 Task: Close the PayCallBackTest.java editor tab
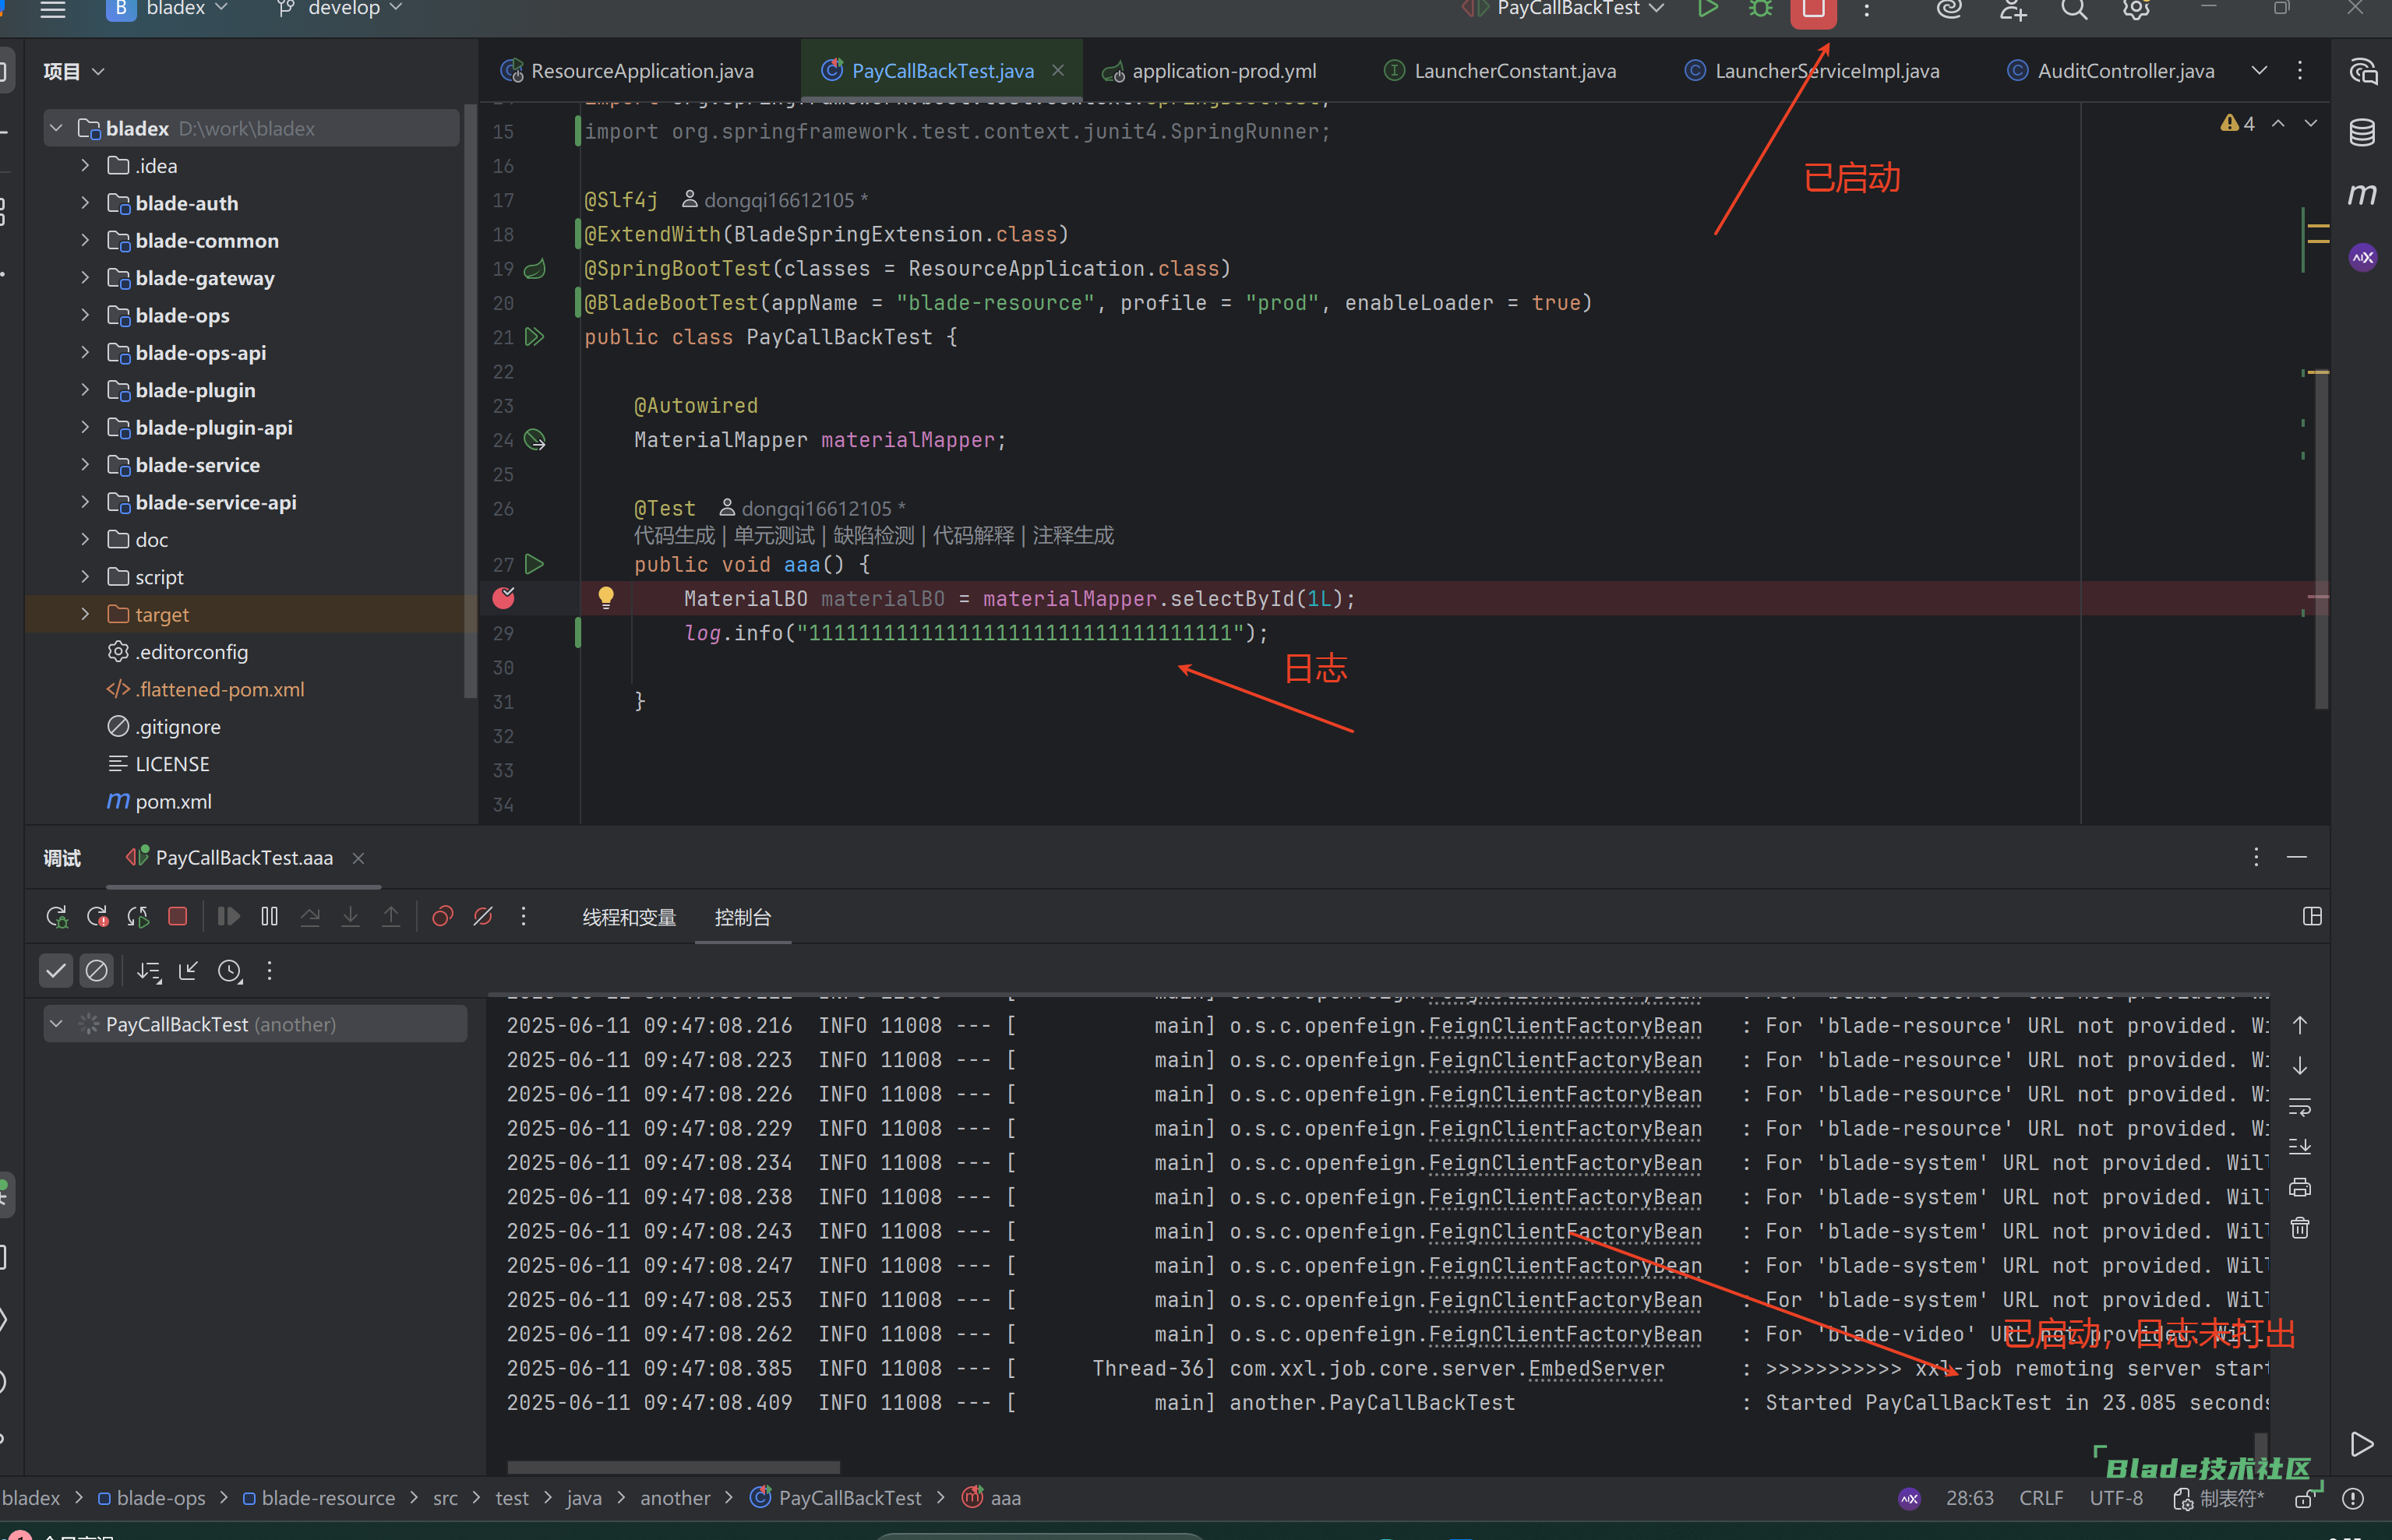pyautogui.click(x=1058, y=70)
